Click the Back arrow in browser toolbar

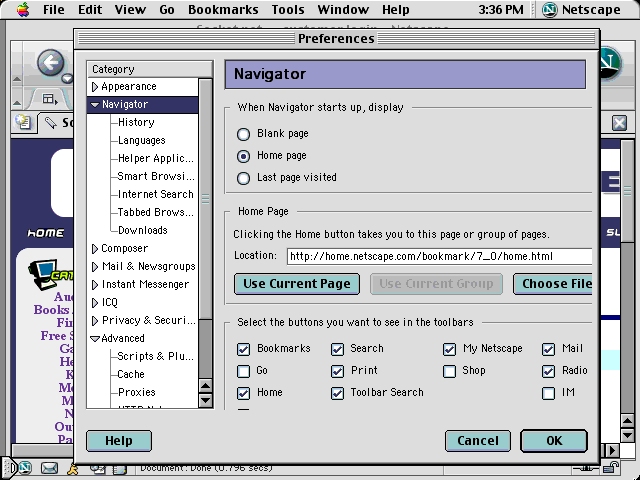point(51,63)
